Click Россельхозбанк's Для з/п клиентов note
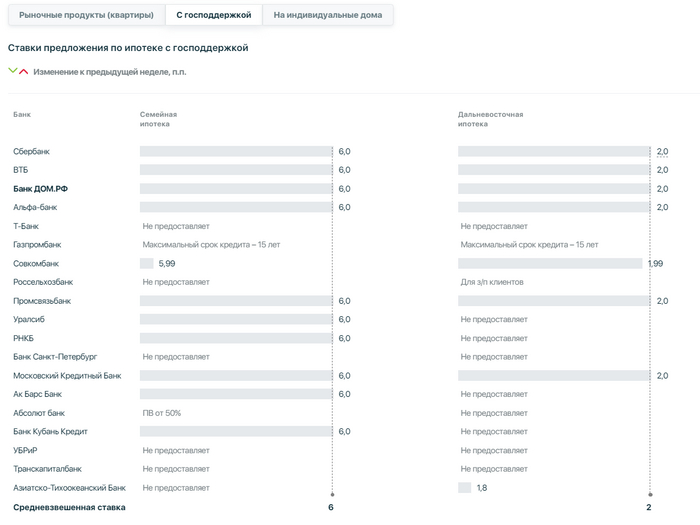This screenshot has width=700, height=525. [x=492, y=282]
